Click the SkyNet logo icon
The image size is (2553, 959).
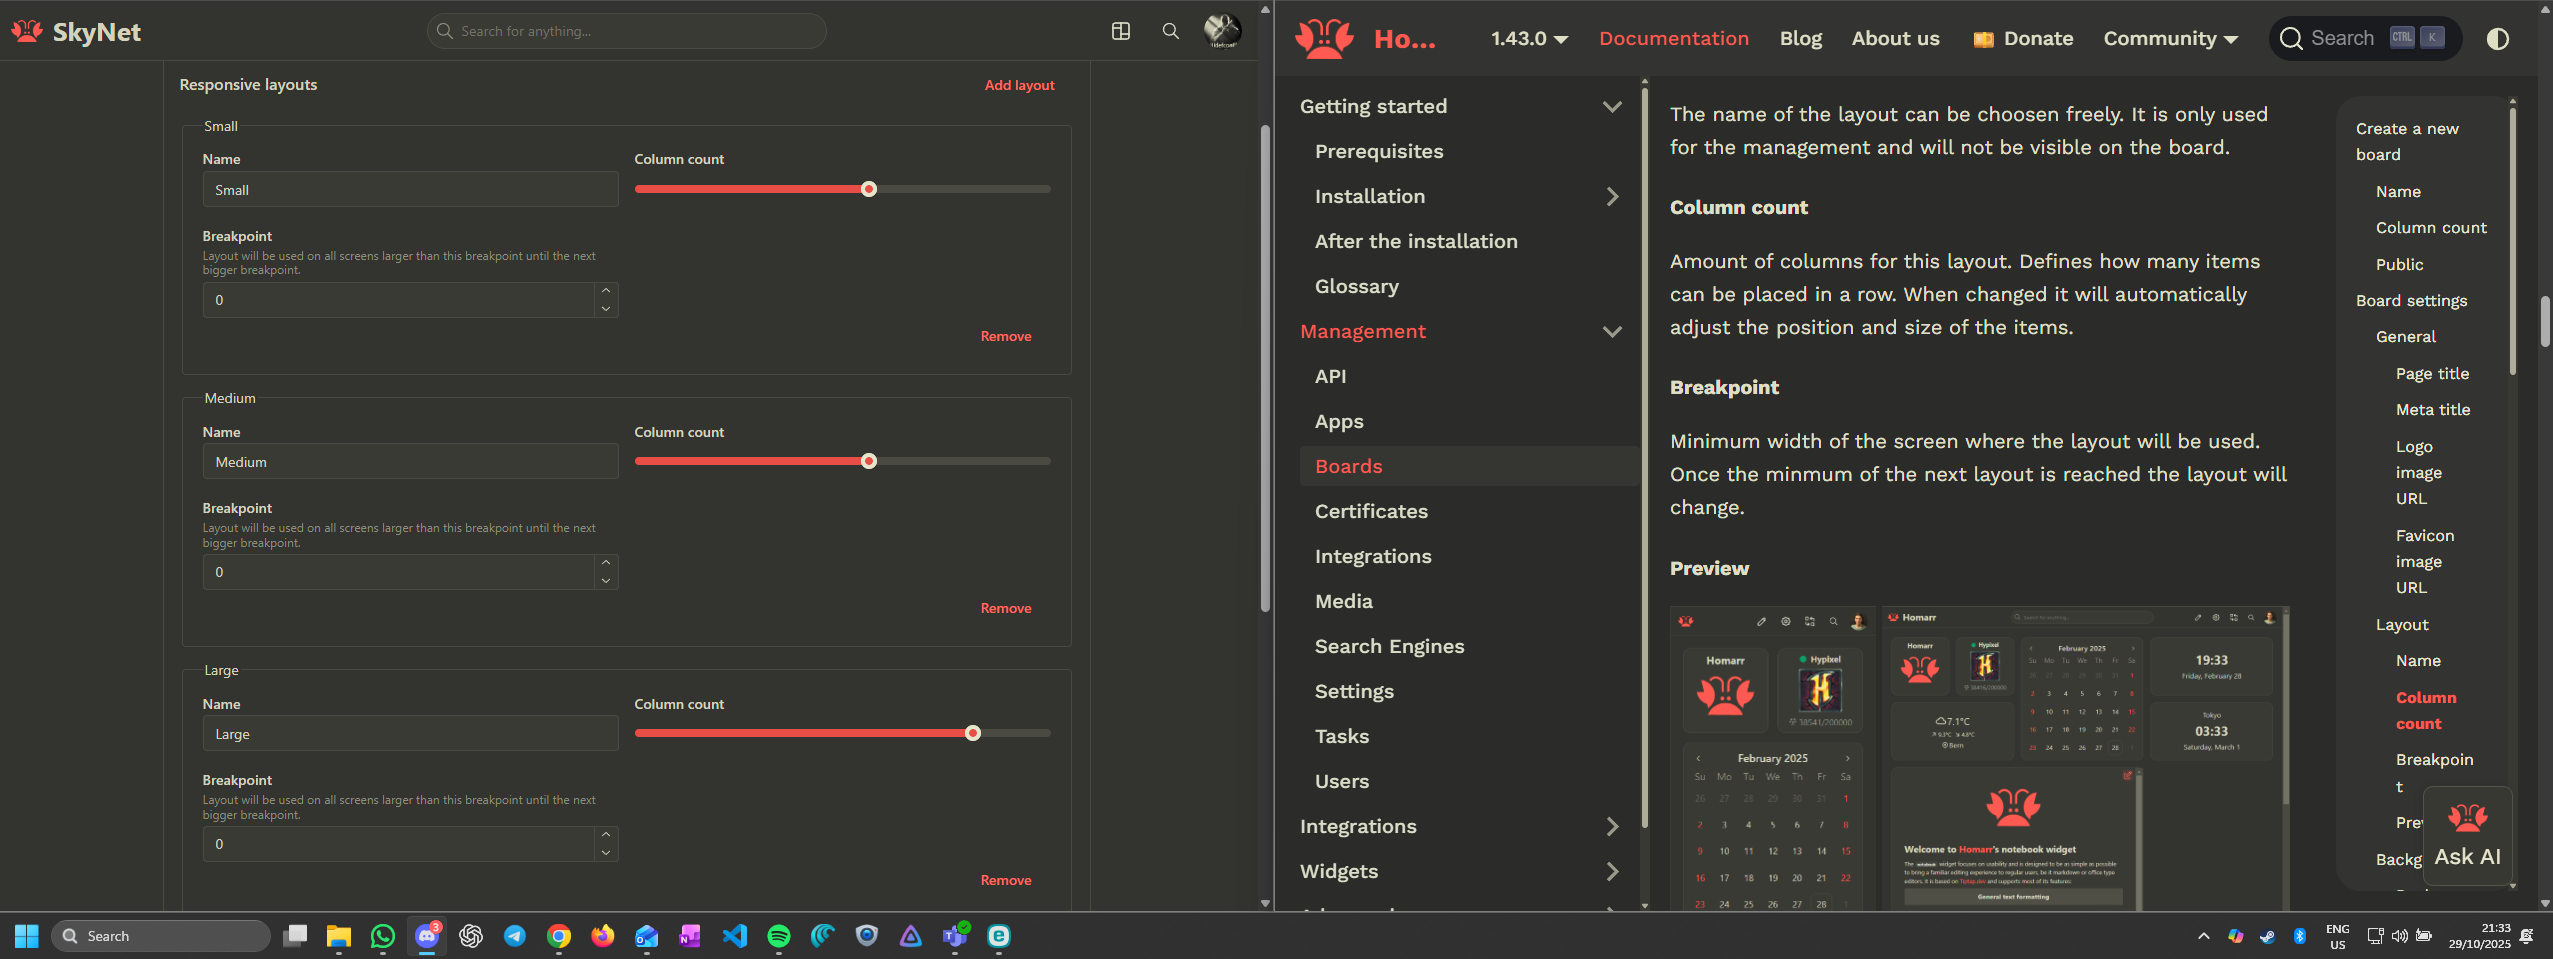click(x=27, y=32)
